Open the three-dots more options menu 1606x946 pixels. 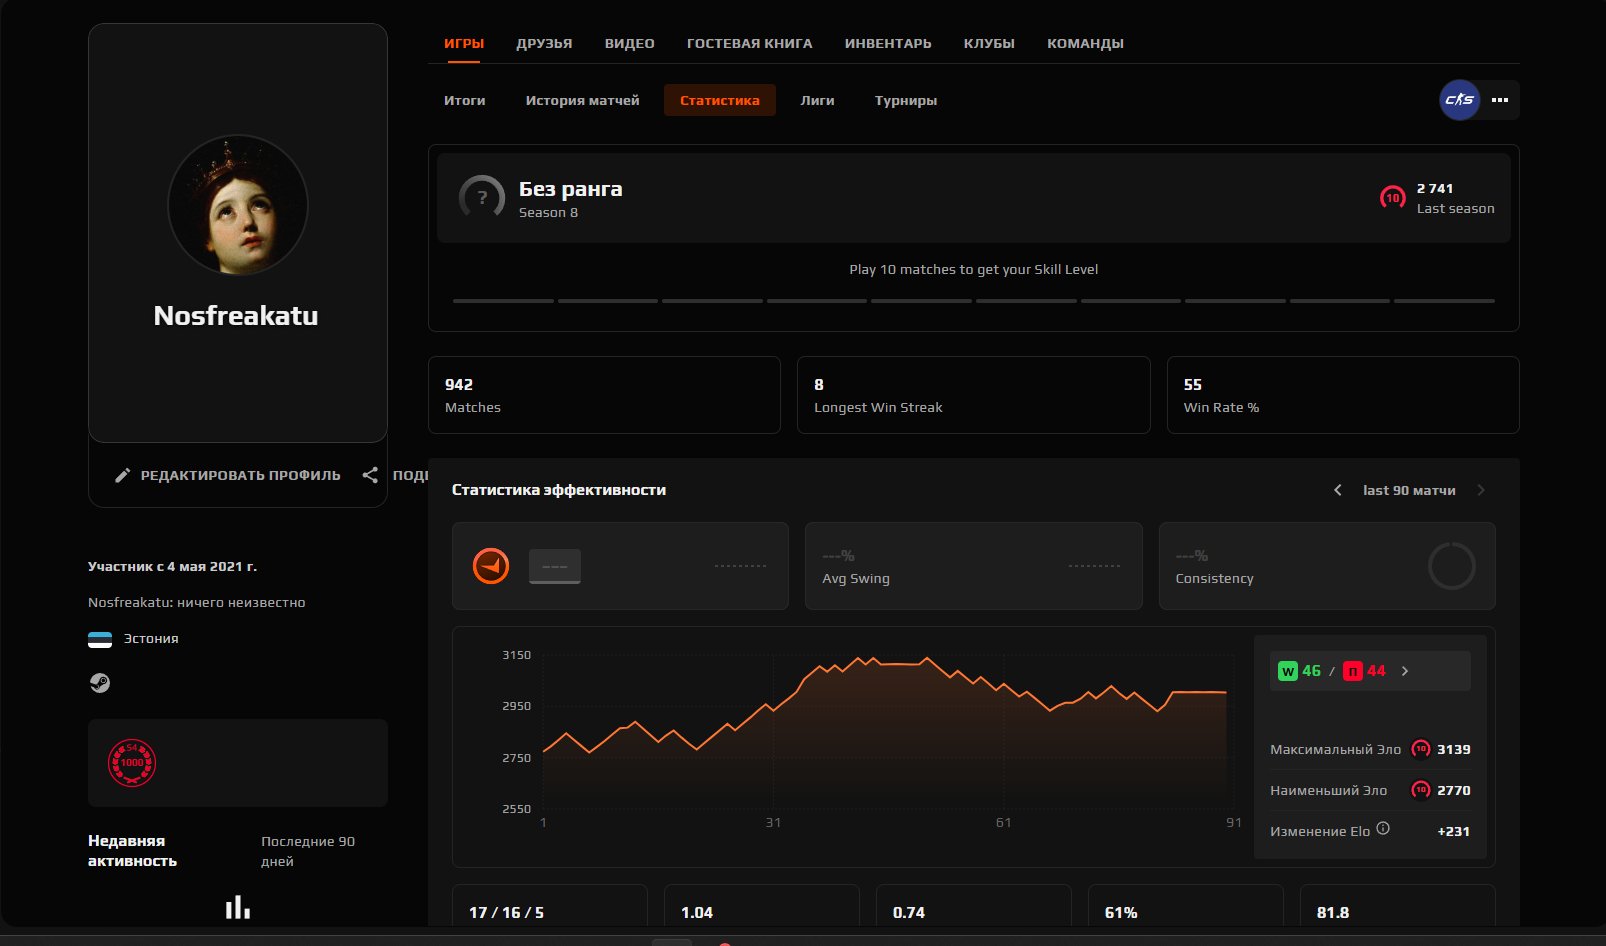(x=1499, y=100)
